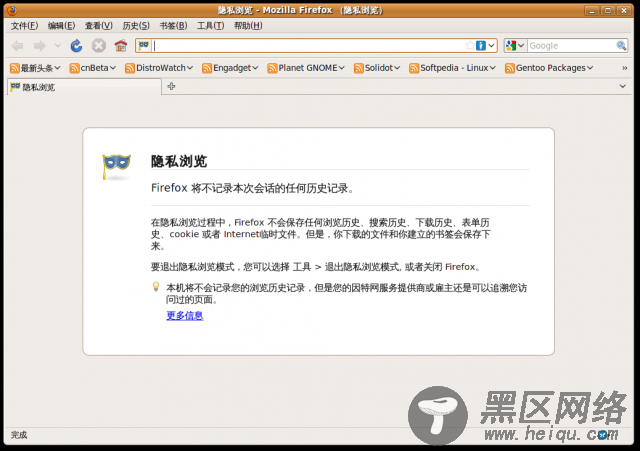Viewport: 640px width, 451px height.
Task: Click the cnBeta feed icon
Action: [74, 68]
